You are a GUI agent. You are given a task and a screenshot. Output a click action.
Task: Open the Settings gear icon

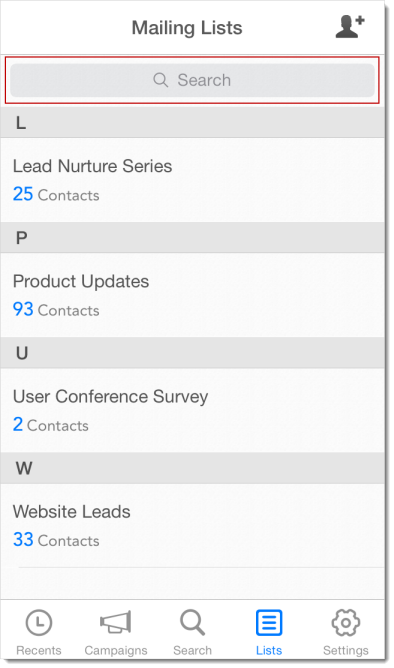345,623
